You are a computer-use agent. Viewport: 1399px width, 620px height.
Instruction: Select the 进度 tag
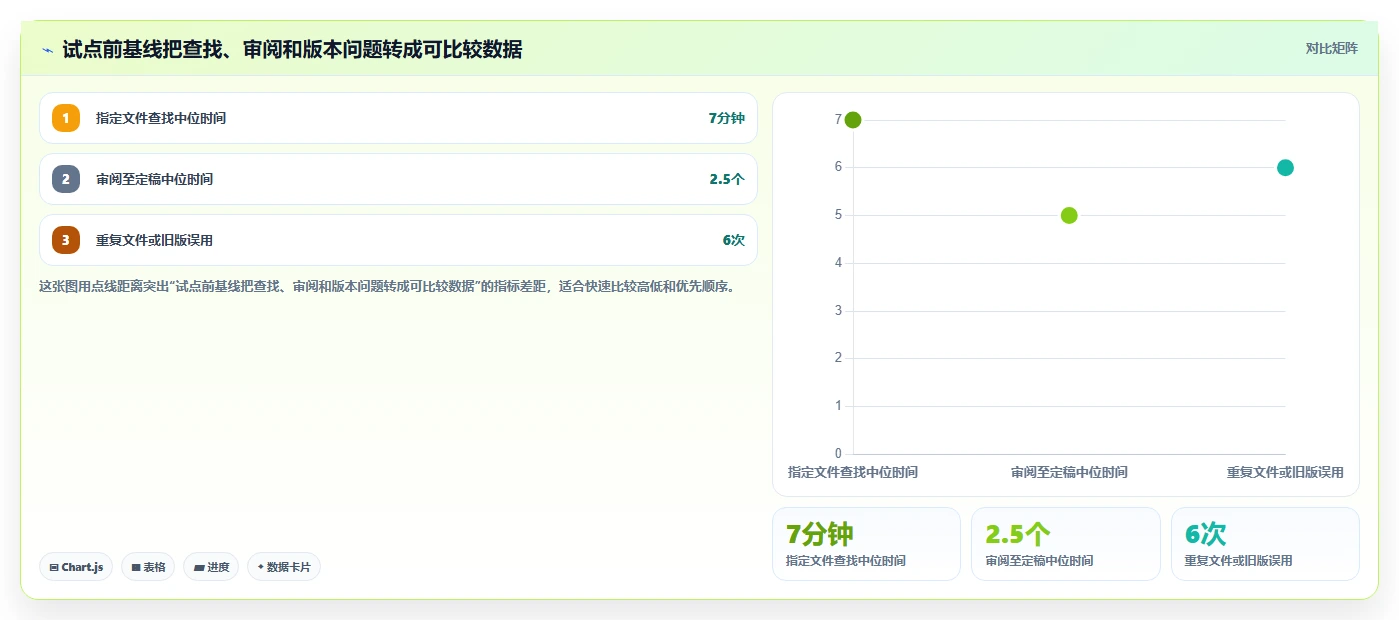(x=211, y=567)
